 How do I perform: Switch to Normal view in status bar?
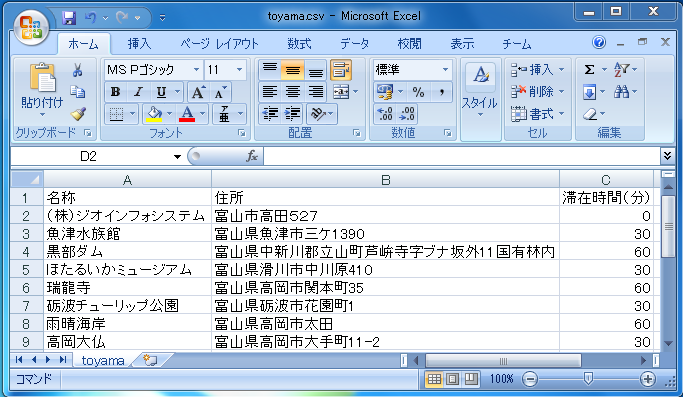tap(434, 379)
